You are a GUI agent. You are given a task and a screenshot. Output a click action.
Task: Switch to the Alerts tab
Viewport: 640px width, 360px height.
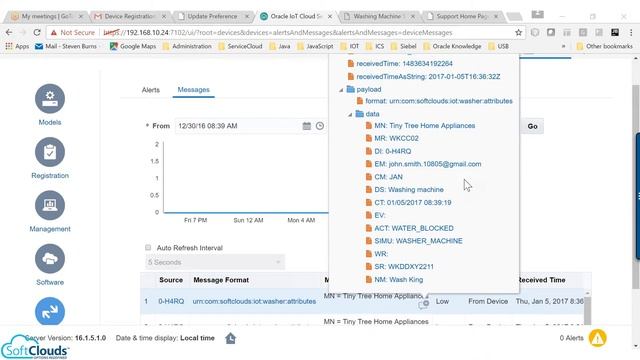coord(151,90)
